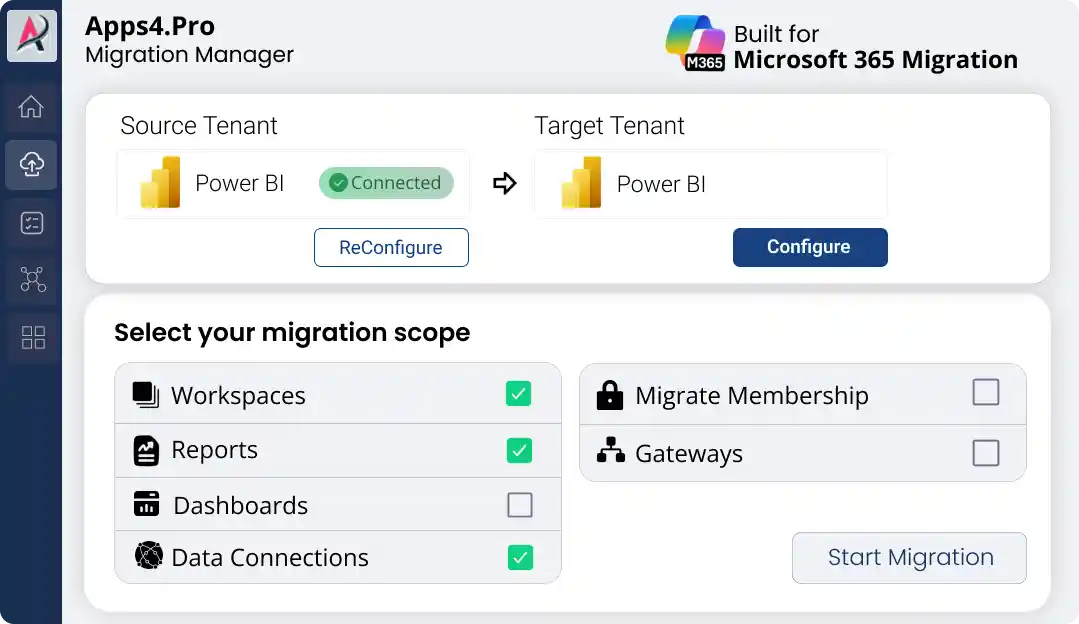Click the Configure button for target tenant
The image size is (1079, 624).
tap(810, 247)
